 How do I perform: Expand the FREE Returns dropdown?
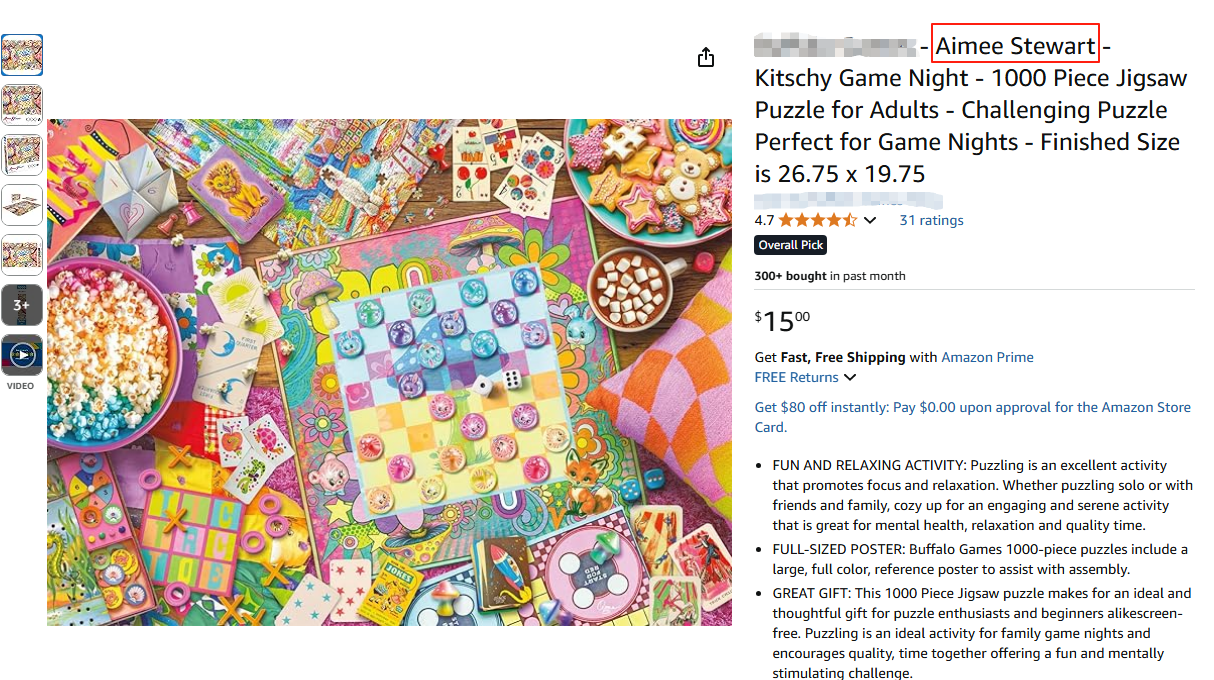[x=805, y=377]
